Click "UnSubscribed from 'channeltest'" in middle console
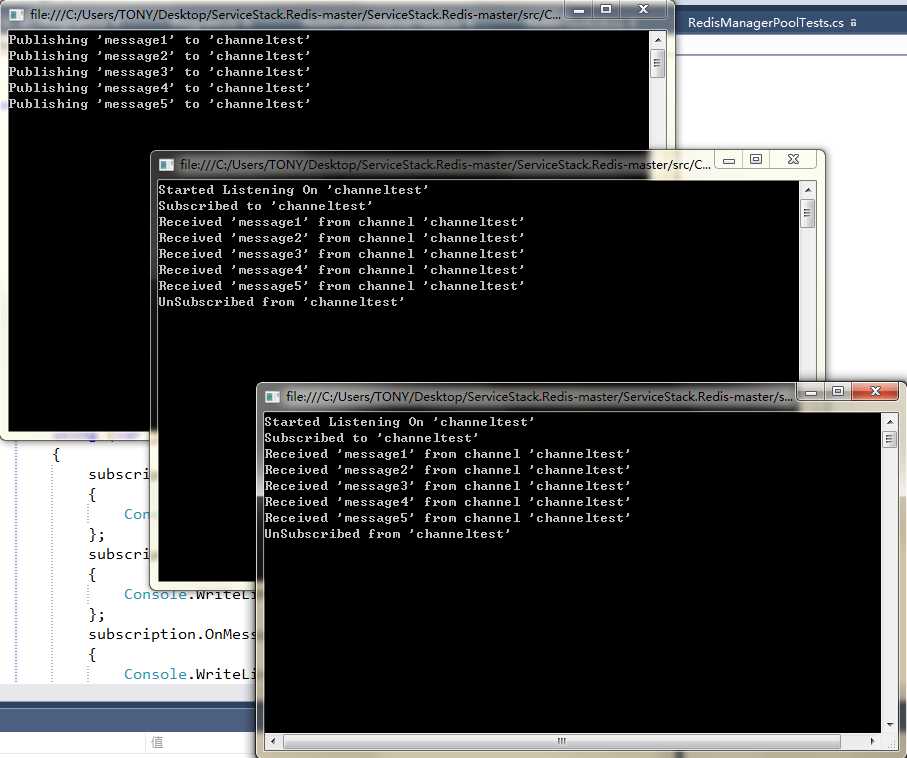Image resolution: width=907 pixels, height=758 pixels. pyautogui.click(x=281, y=301)
